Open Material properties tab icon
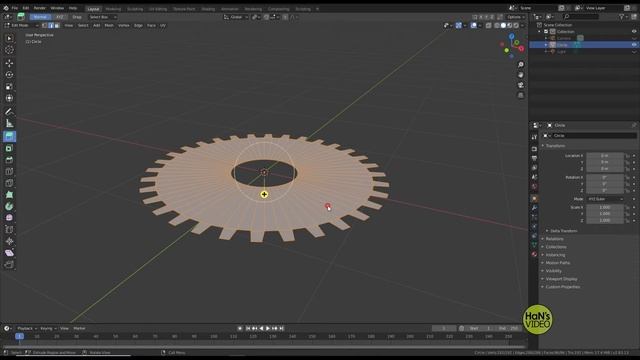This screenshot has height=360, width=640. [534, 254]
